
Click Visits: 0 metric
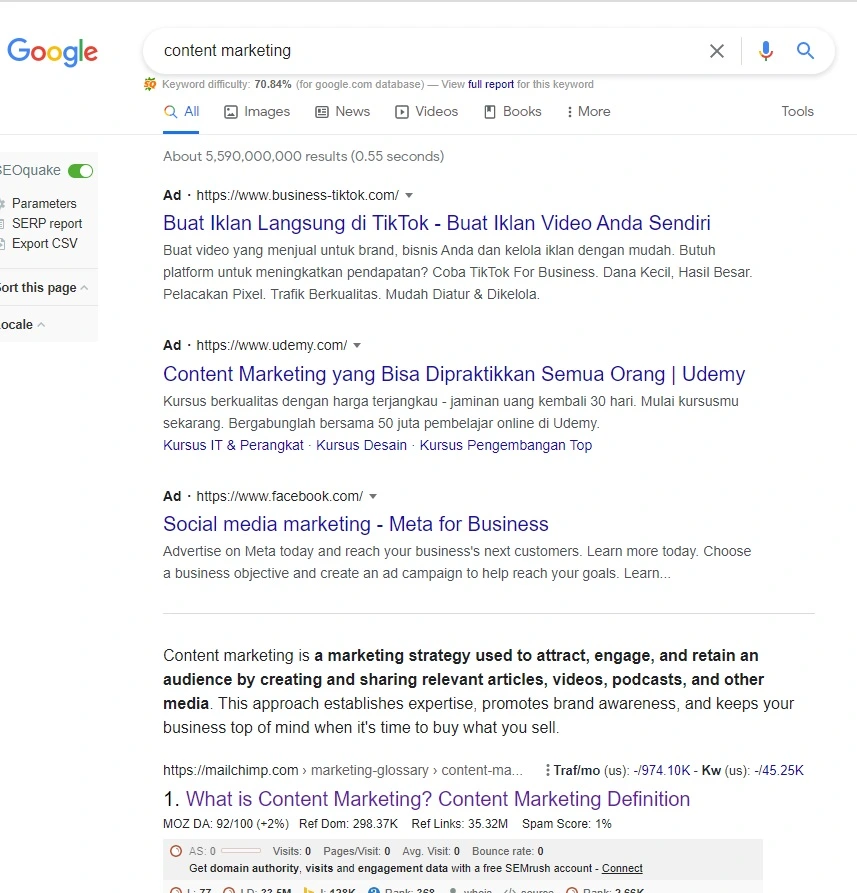pos(292,851)
